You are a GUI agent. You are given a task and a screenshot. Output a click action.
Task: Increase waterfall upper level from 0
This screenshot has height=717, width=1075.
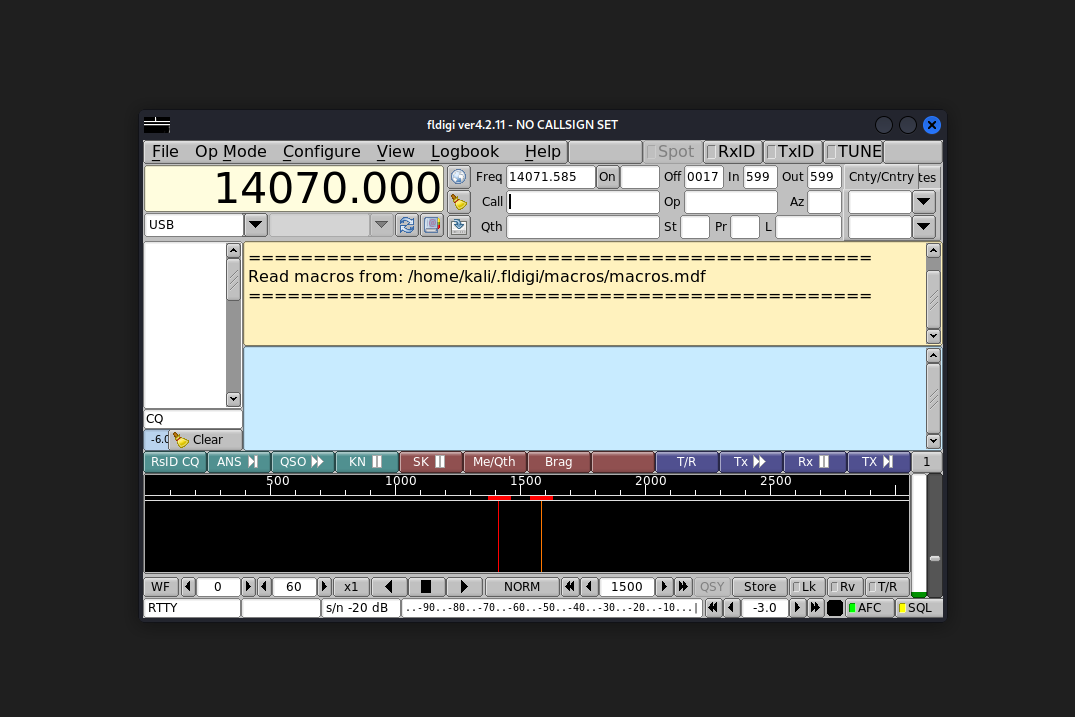pyautogui.click(x=248, y=587)
